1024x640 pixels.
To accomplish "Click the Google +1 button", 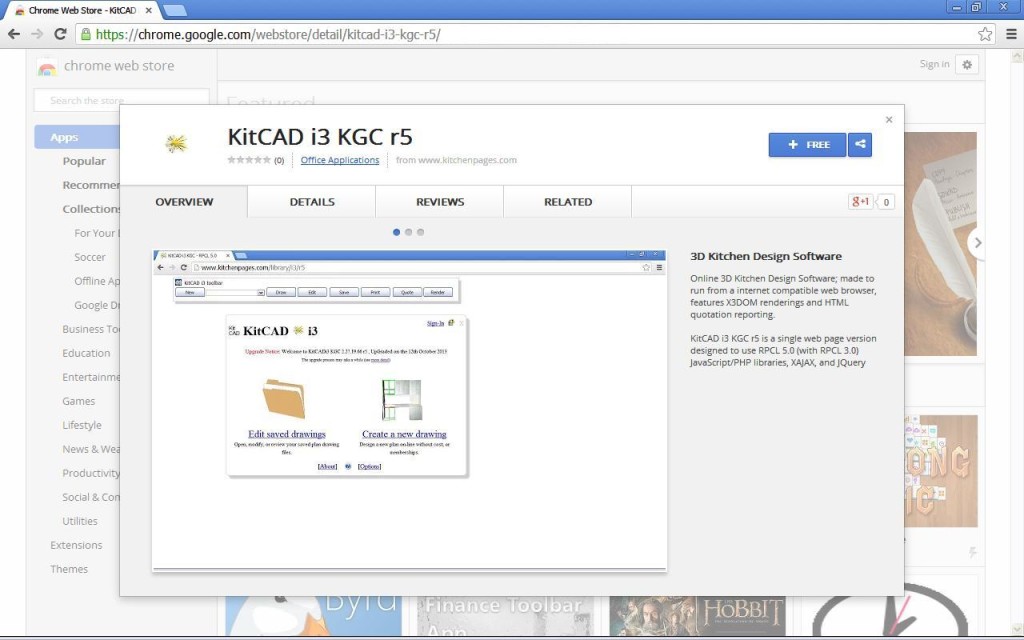I will pos(861,202).
